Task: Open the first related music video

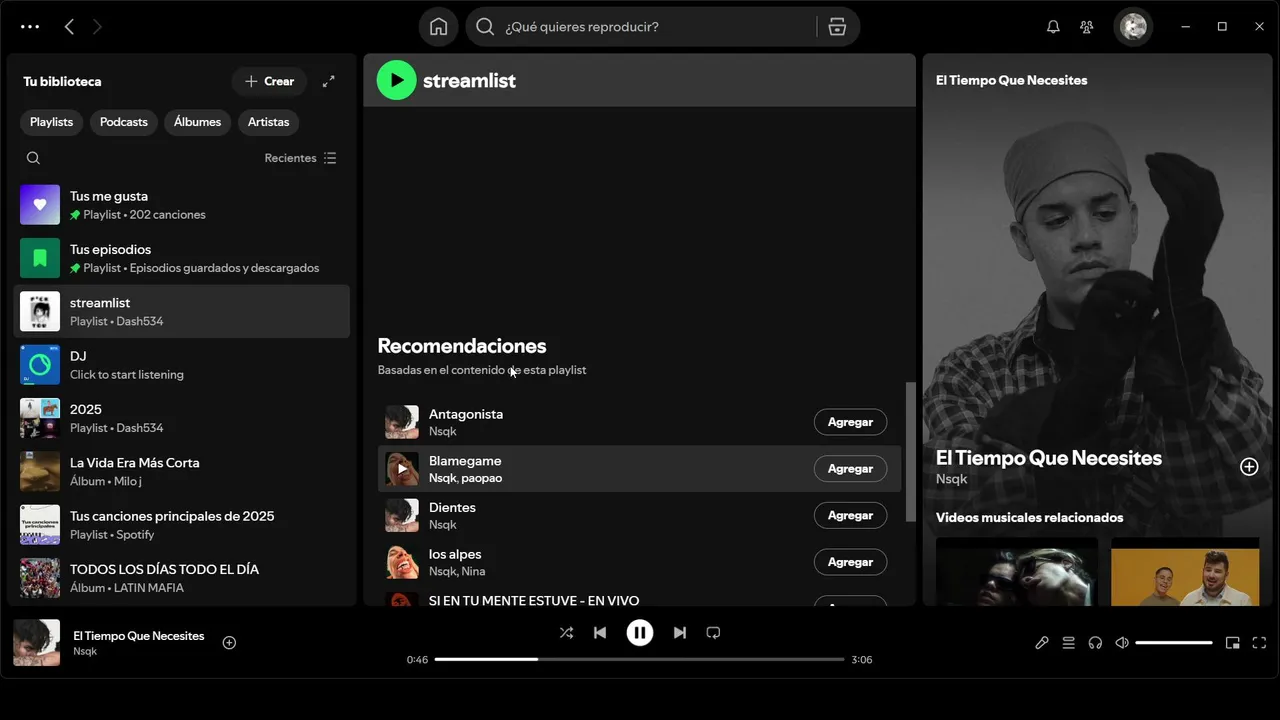Action: tap(1016, 572)
